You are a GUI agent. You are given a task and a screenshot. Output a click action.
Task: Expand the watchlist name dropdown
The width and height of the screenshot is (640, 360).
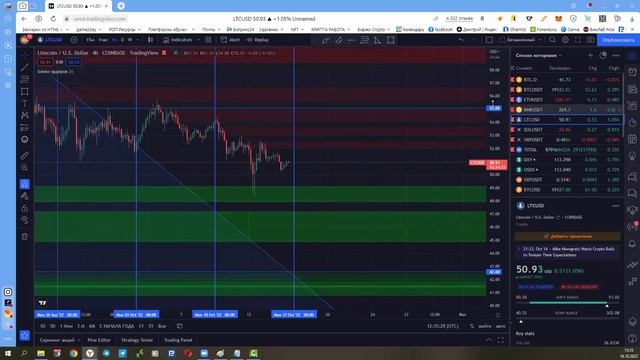point(560,55)
